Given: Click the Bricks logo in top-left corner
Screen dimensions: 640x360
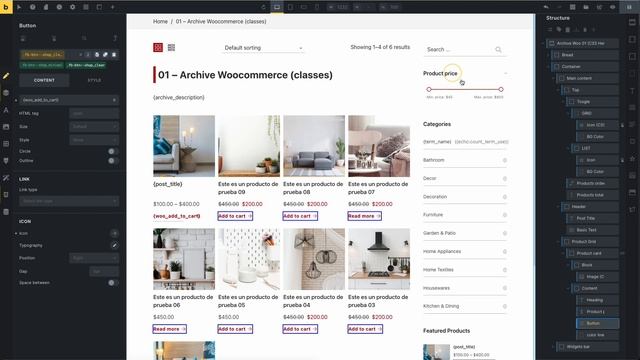Looking at the screenshot, I should pos(6,7).
